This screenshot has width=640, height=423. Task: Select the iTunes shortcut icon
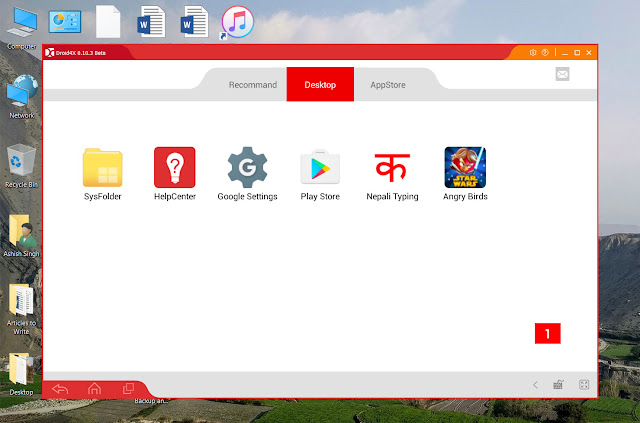pos(237,22)
